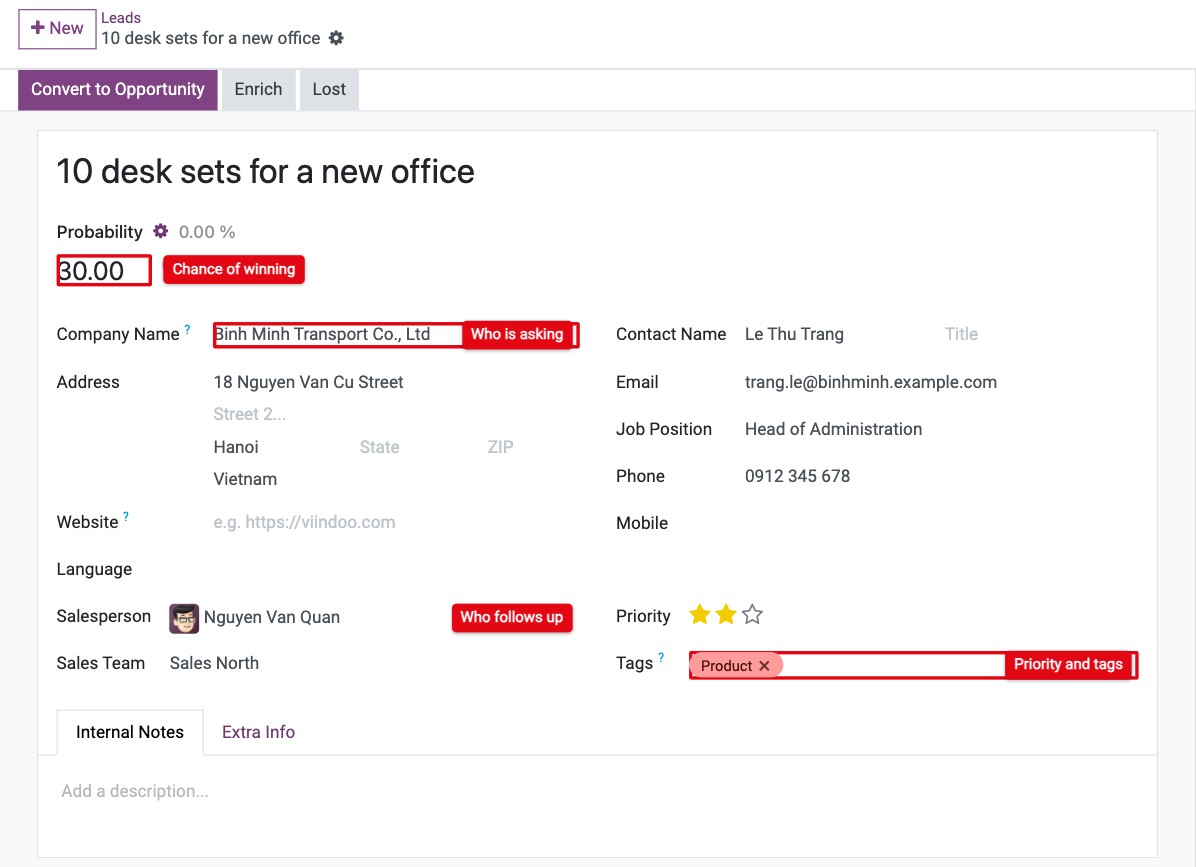Set priority to the first star
1196x867 pixels.
[699, 615]
